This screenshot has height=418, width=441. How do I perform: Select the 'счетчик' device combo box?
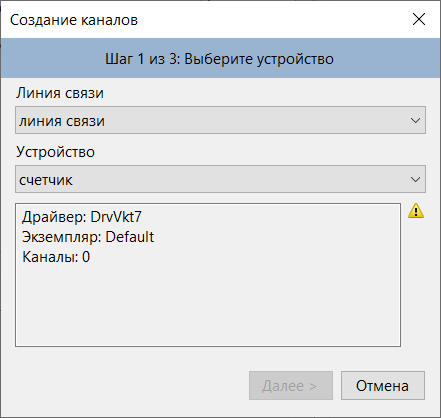click(x=220, y=179)
